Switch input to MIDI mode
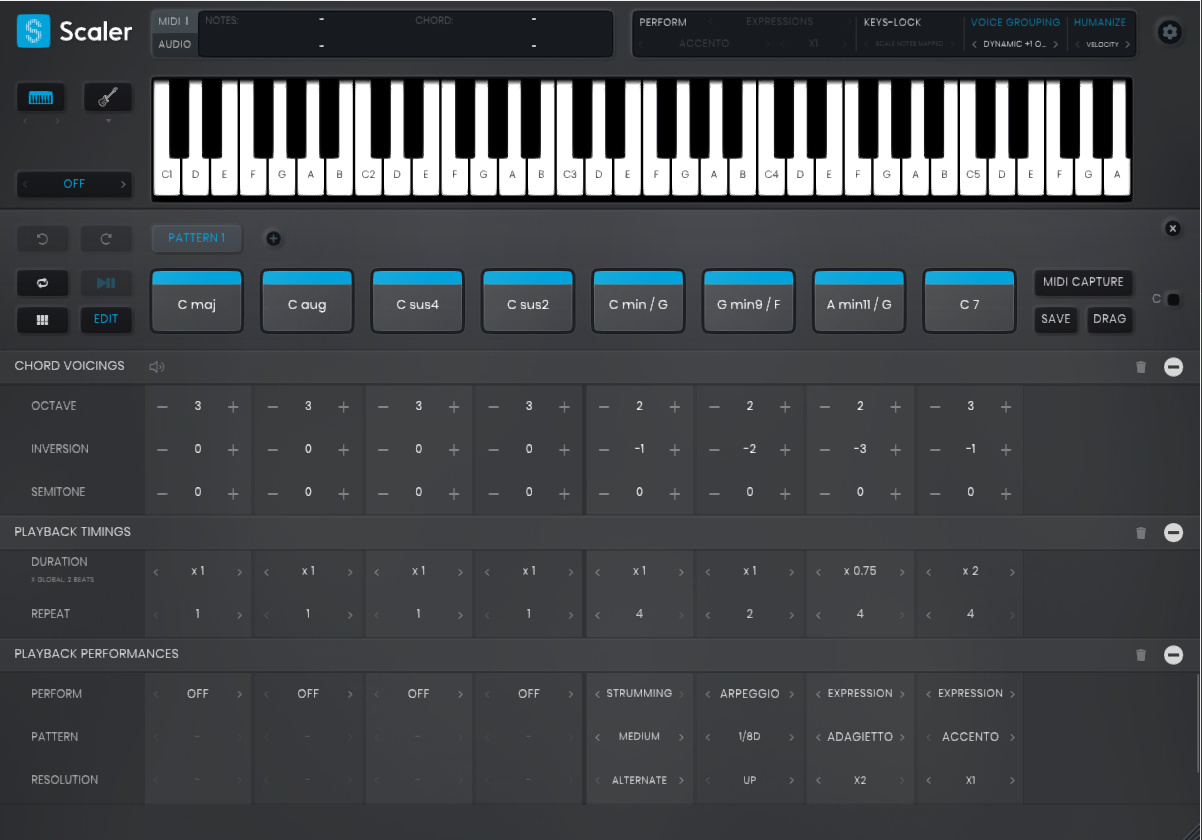Screen dimensions: 1202x840 pyautogui.click(x=174, y=22)
